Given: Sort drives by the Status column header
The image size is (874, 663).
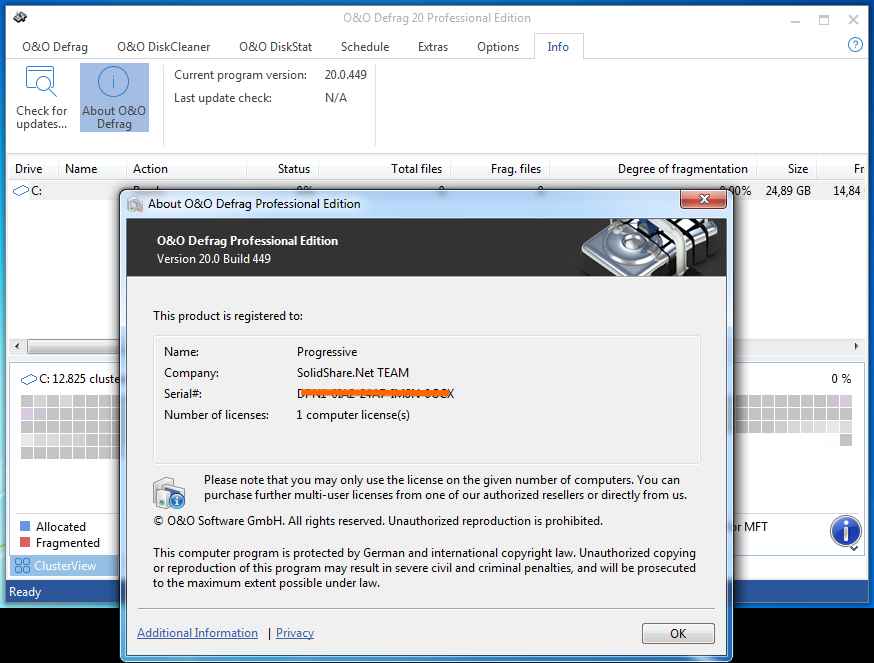Looking at the screenshot, I should pos(293,169).
